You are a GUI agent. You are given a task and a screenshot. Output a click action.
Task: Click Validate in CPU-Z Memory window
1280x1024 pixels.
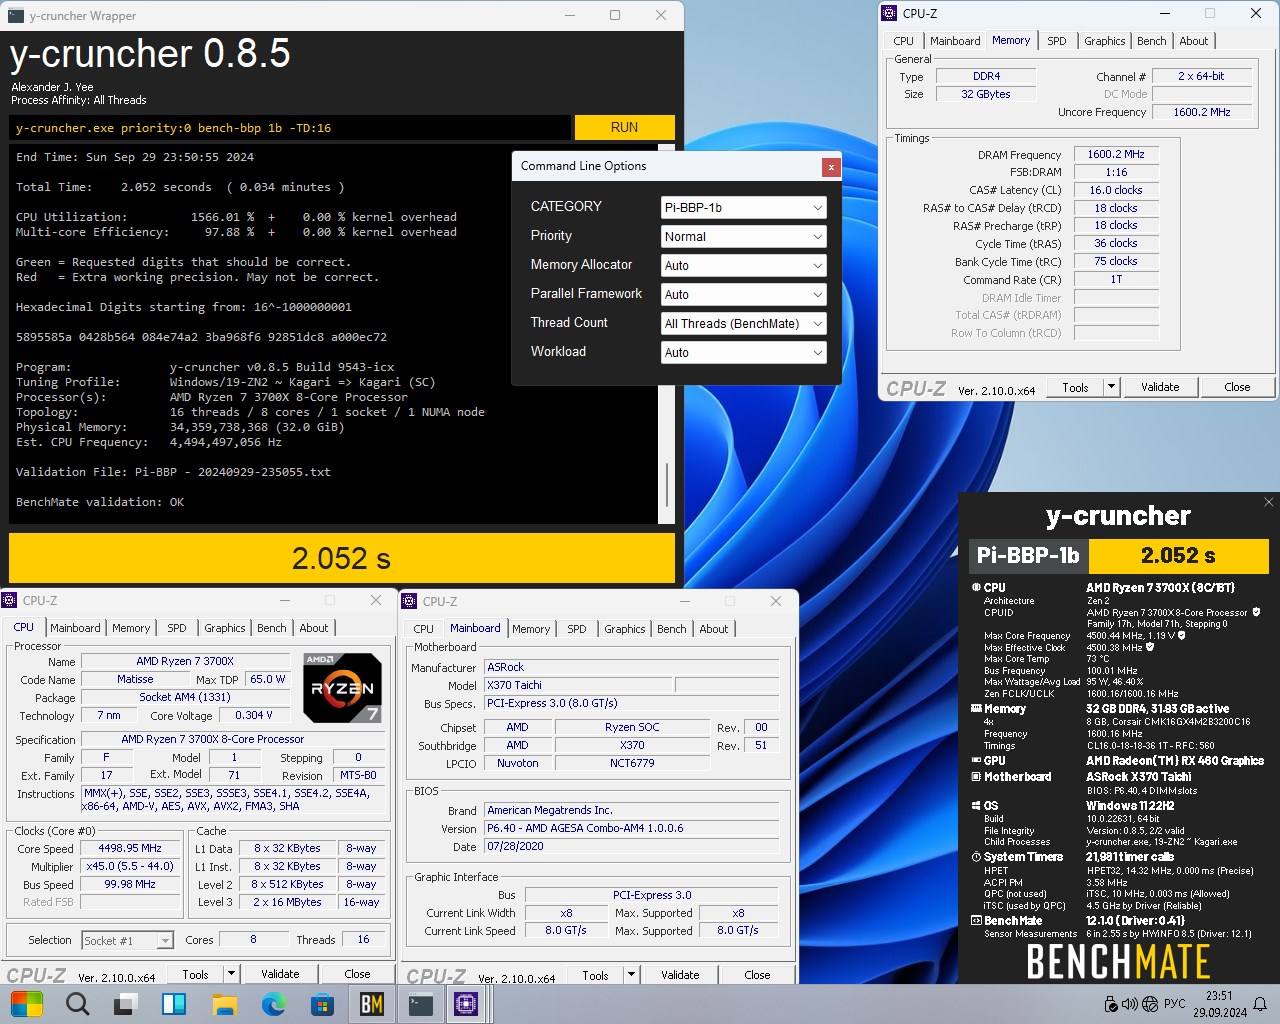pos(1160,387)
